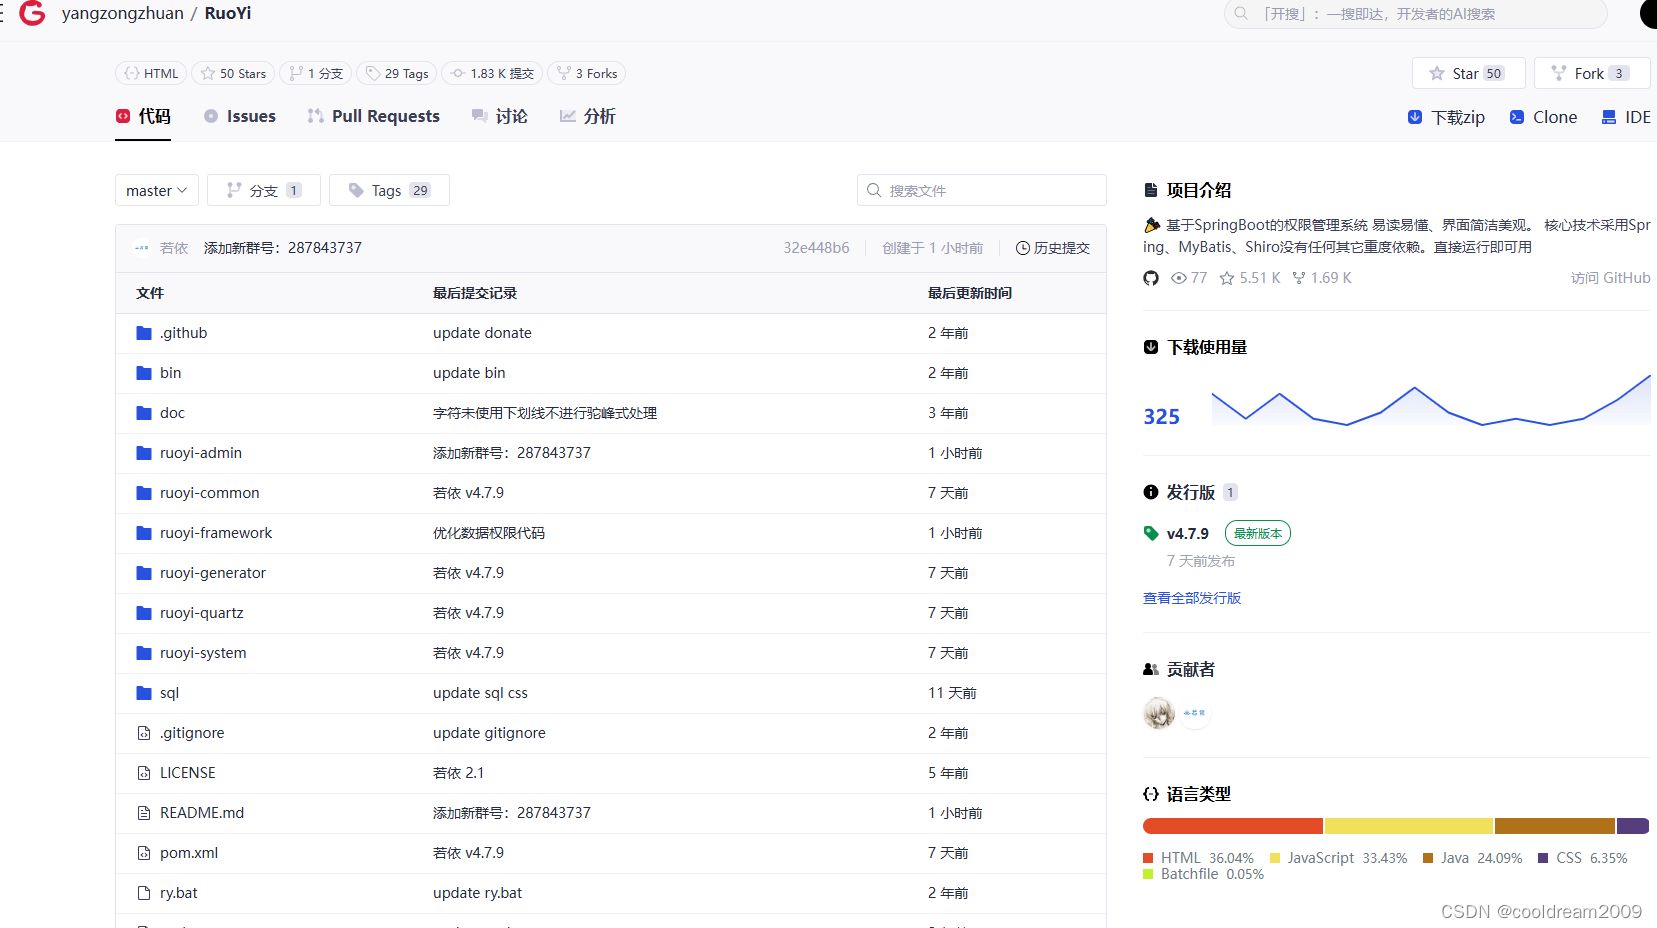
Task: Click the Clone terminal icon
Action: point(1517,117)
